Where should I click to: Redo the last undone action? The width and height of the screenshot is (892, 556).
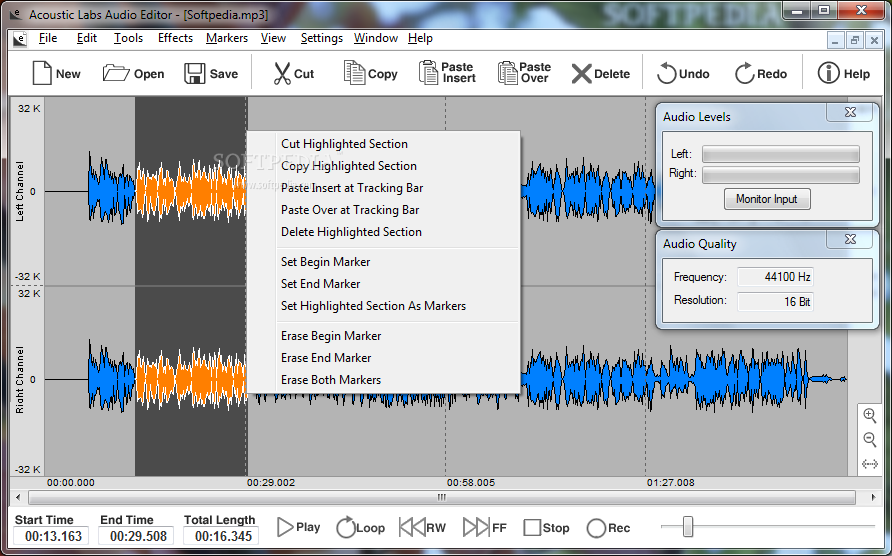coord(761,73)
